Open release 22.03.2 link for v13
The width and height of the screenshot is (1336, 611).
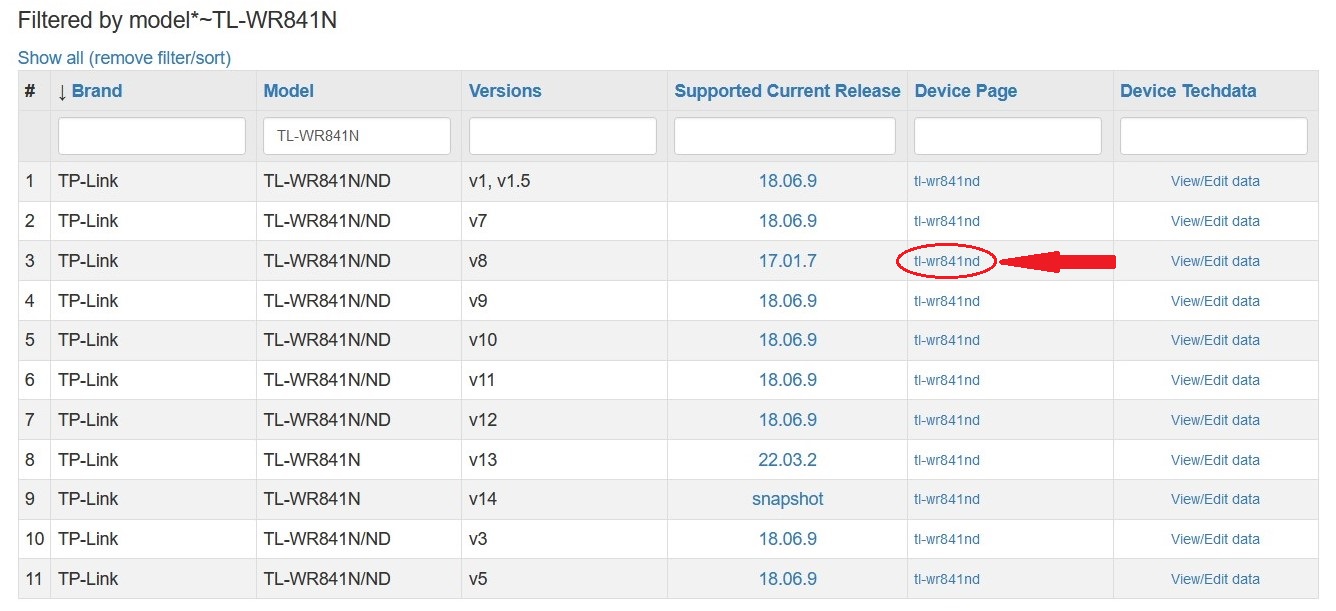point(787,460)
